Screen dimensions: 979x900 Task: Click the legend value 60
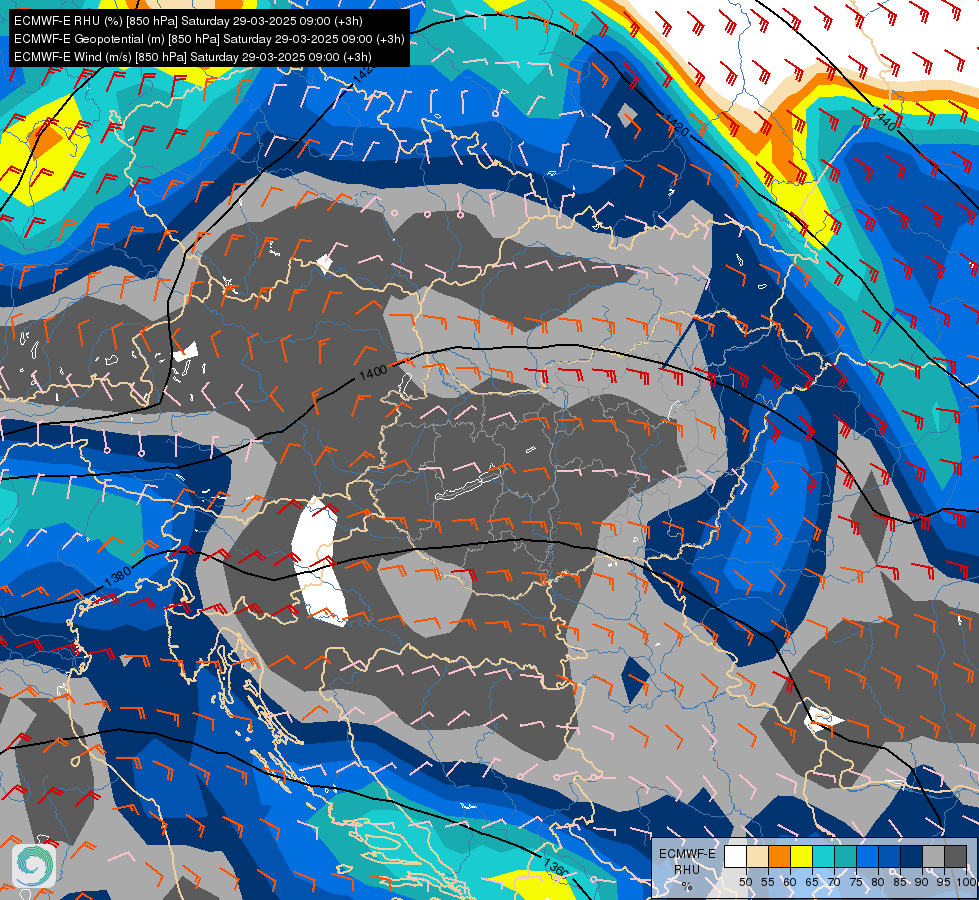(x=790, y=882)
